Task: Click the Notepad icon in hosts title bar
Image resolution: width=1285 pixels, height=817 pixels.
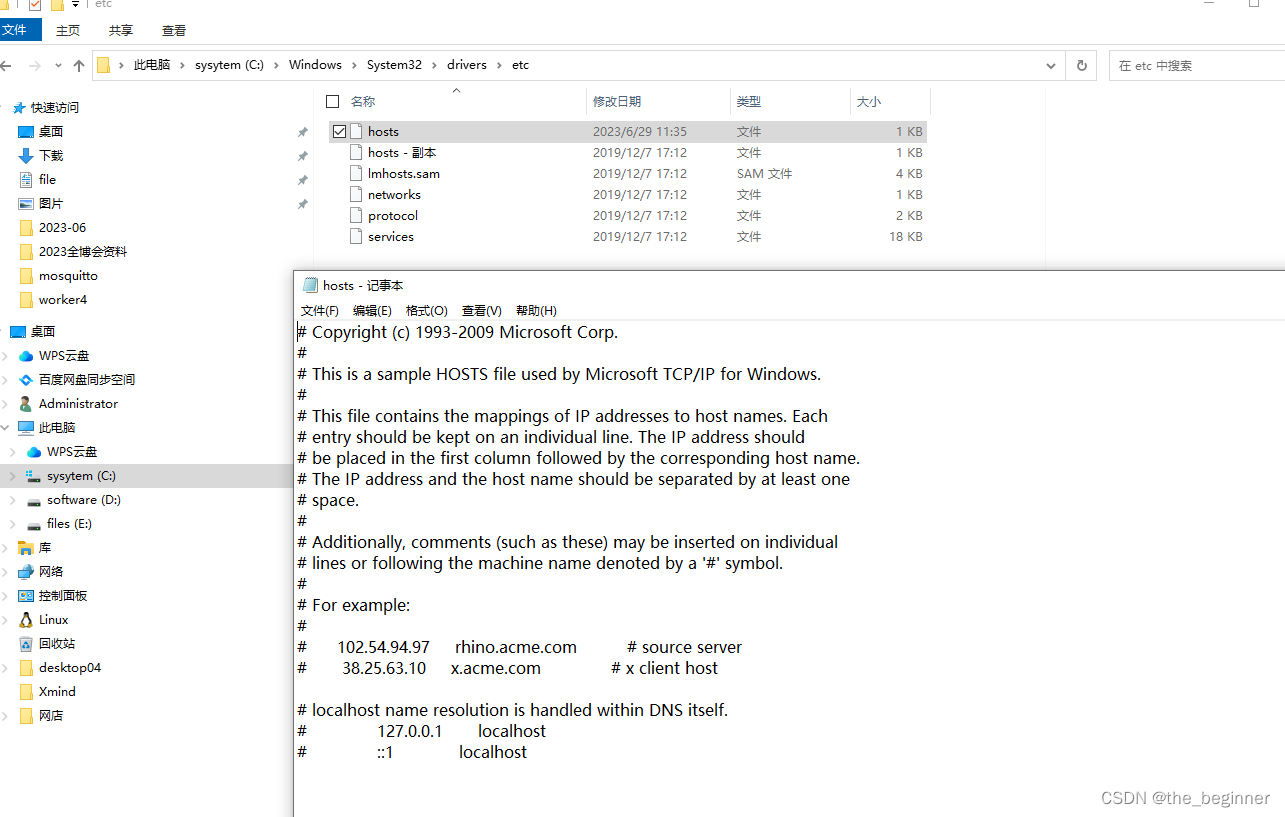Action: click(310, 285)
